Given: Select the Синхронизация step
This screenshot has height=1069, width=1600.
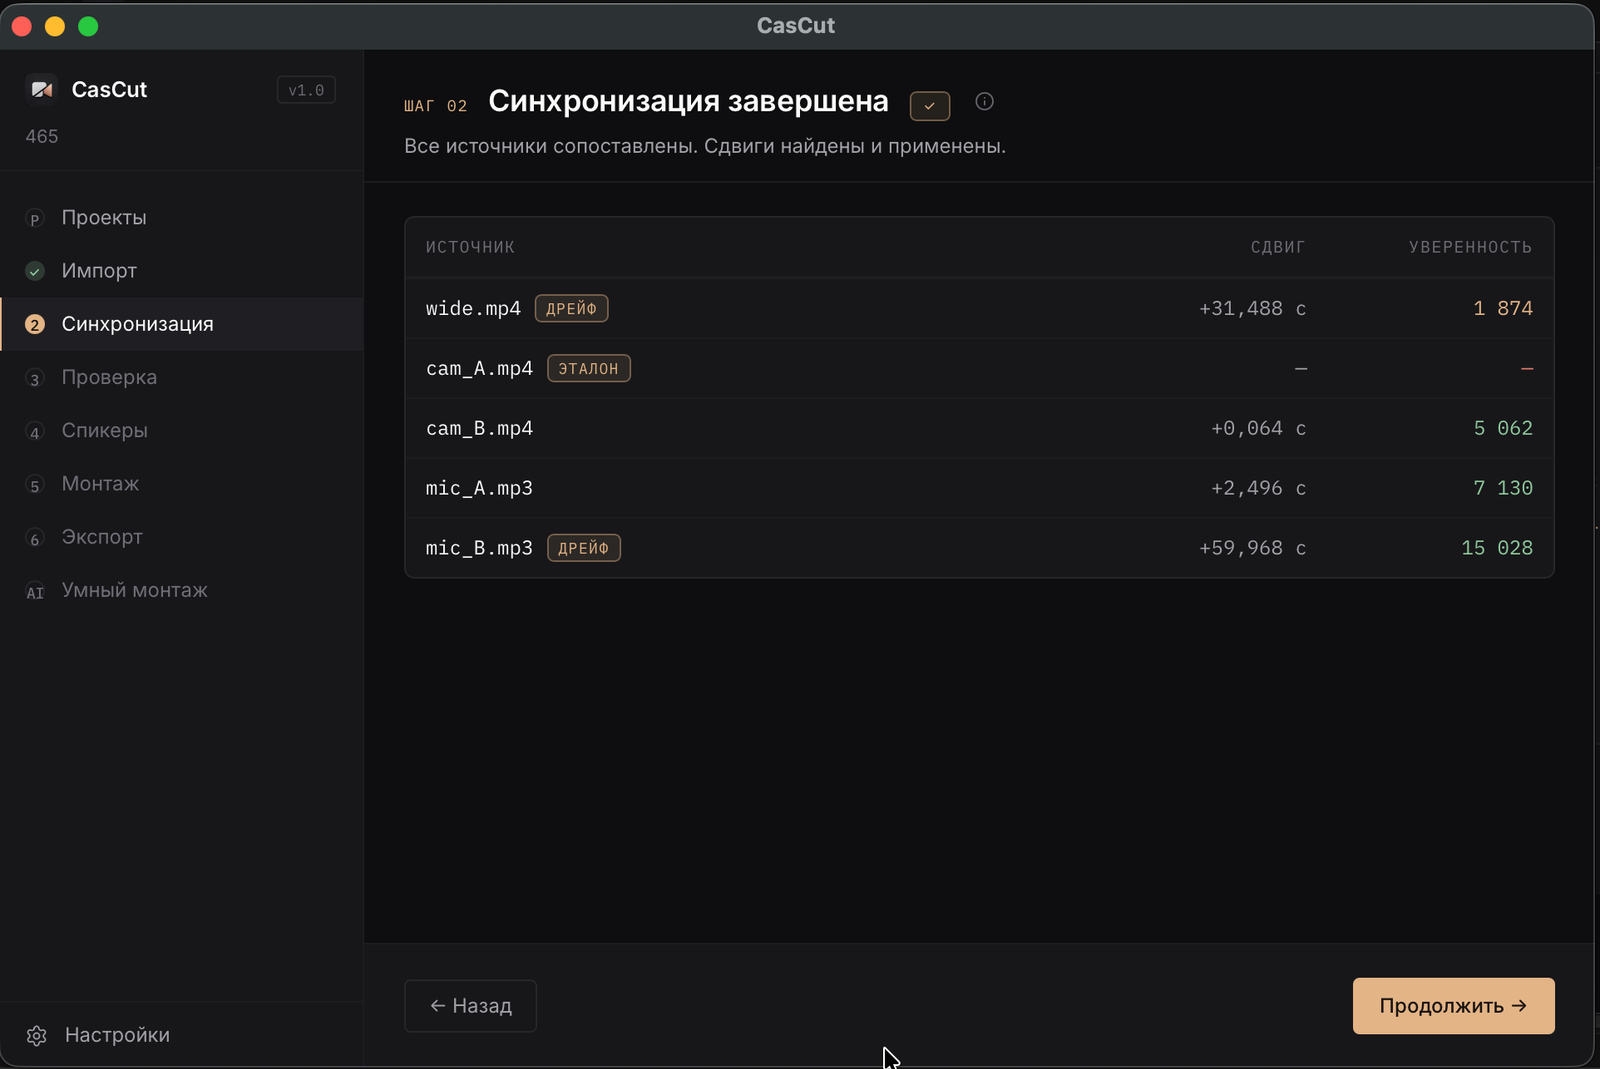Looking at the screenshot, I should 181,324.
